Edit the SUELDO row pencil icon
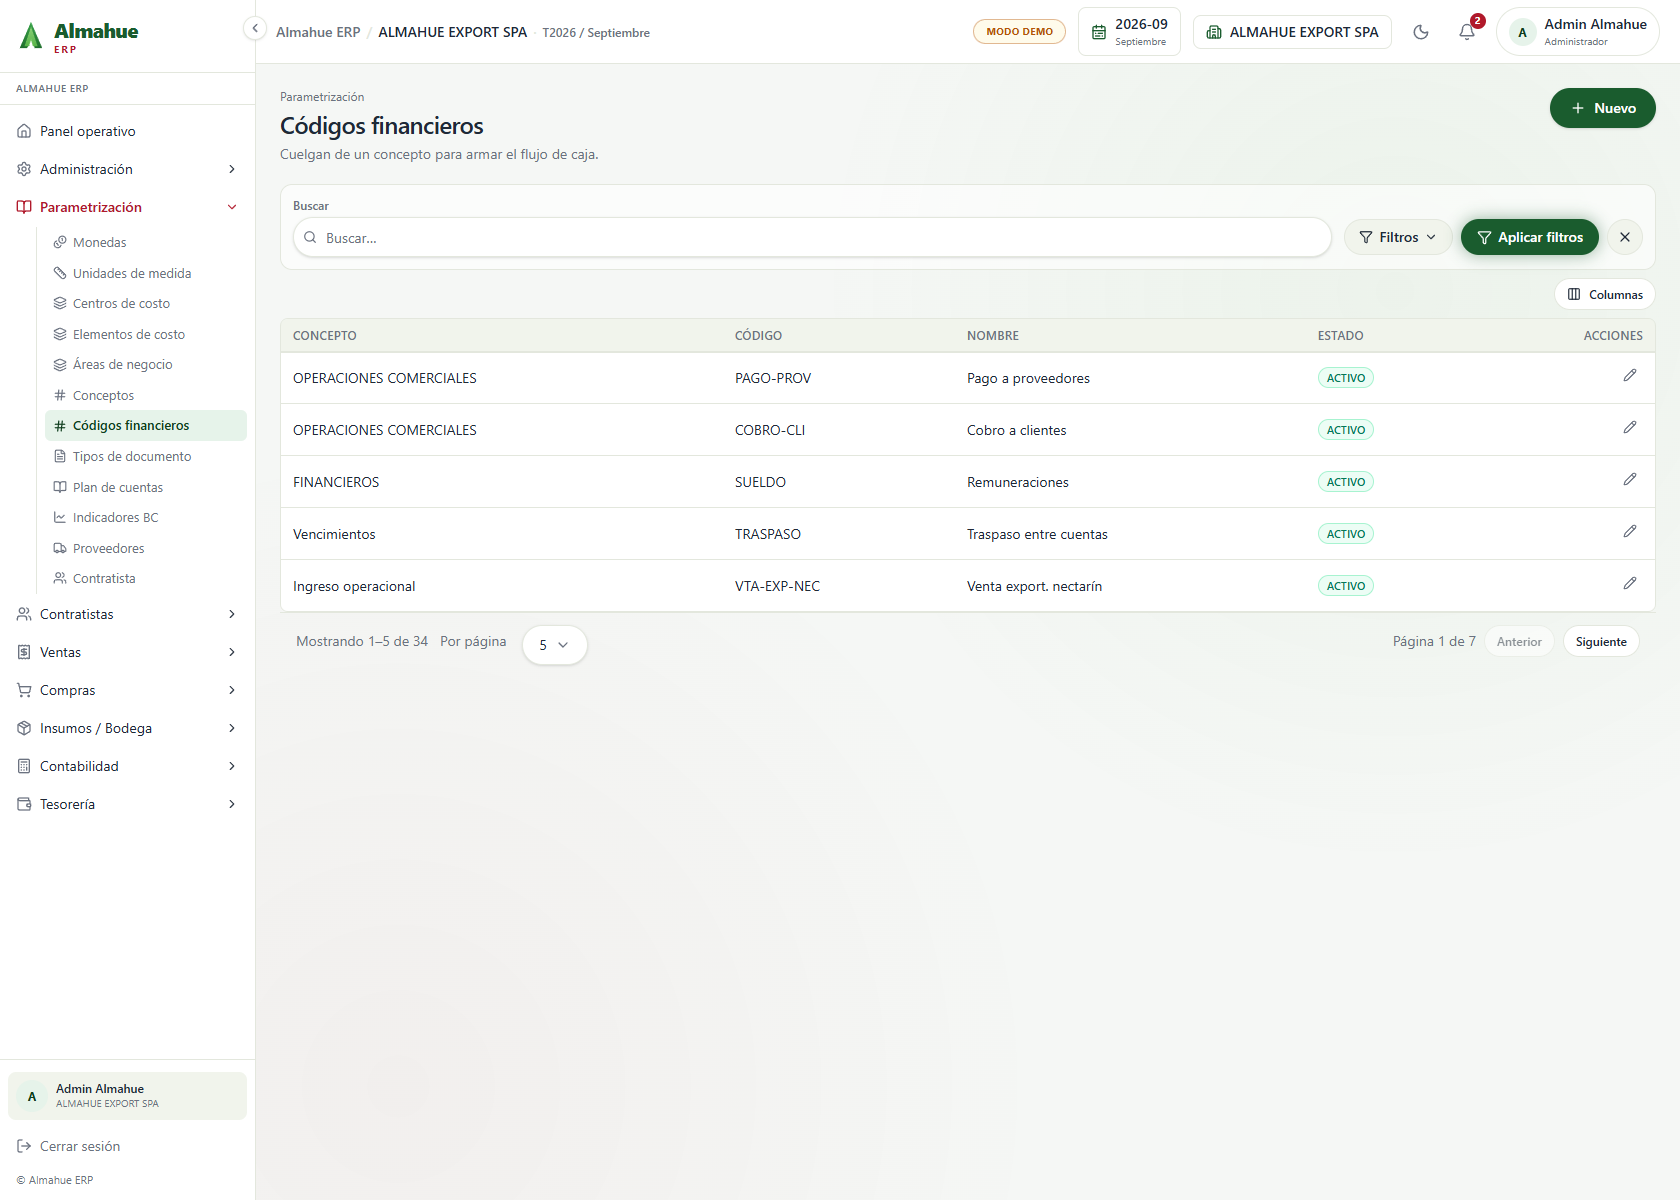 [1629, 480]
